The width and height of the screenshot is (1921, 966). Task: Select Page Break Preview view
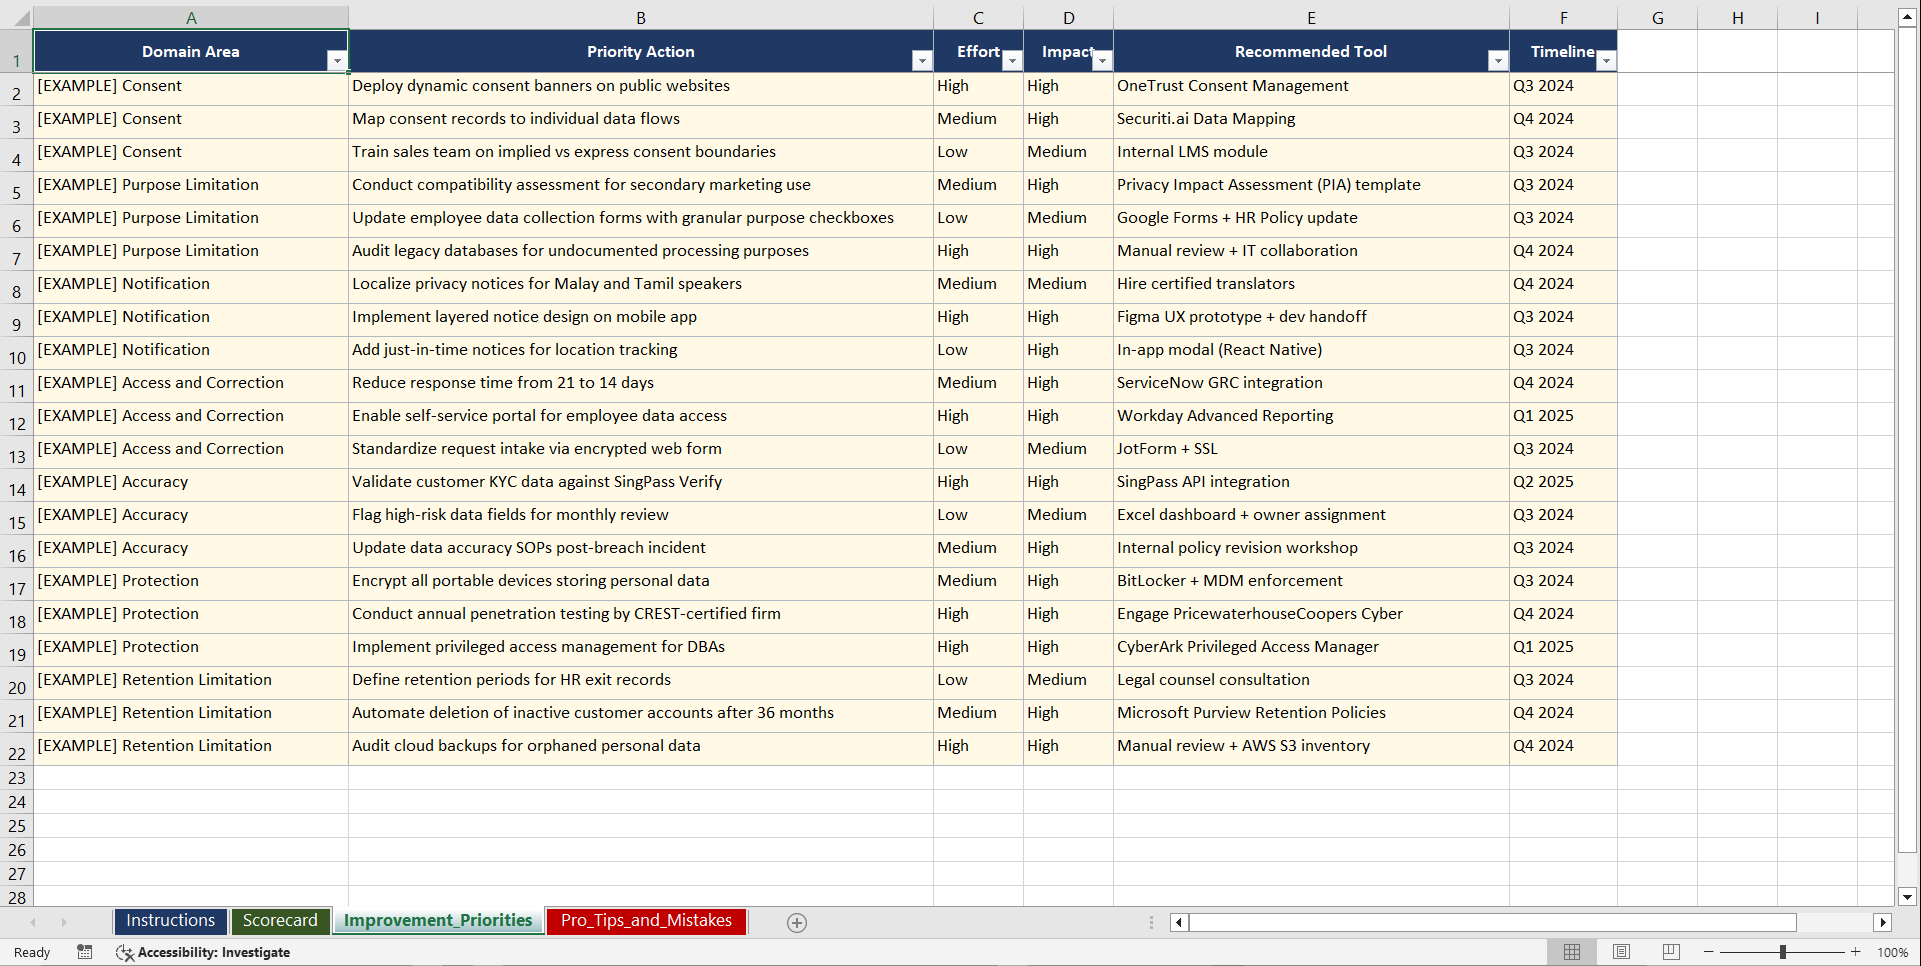click(x=1670, y=952)
